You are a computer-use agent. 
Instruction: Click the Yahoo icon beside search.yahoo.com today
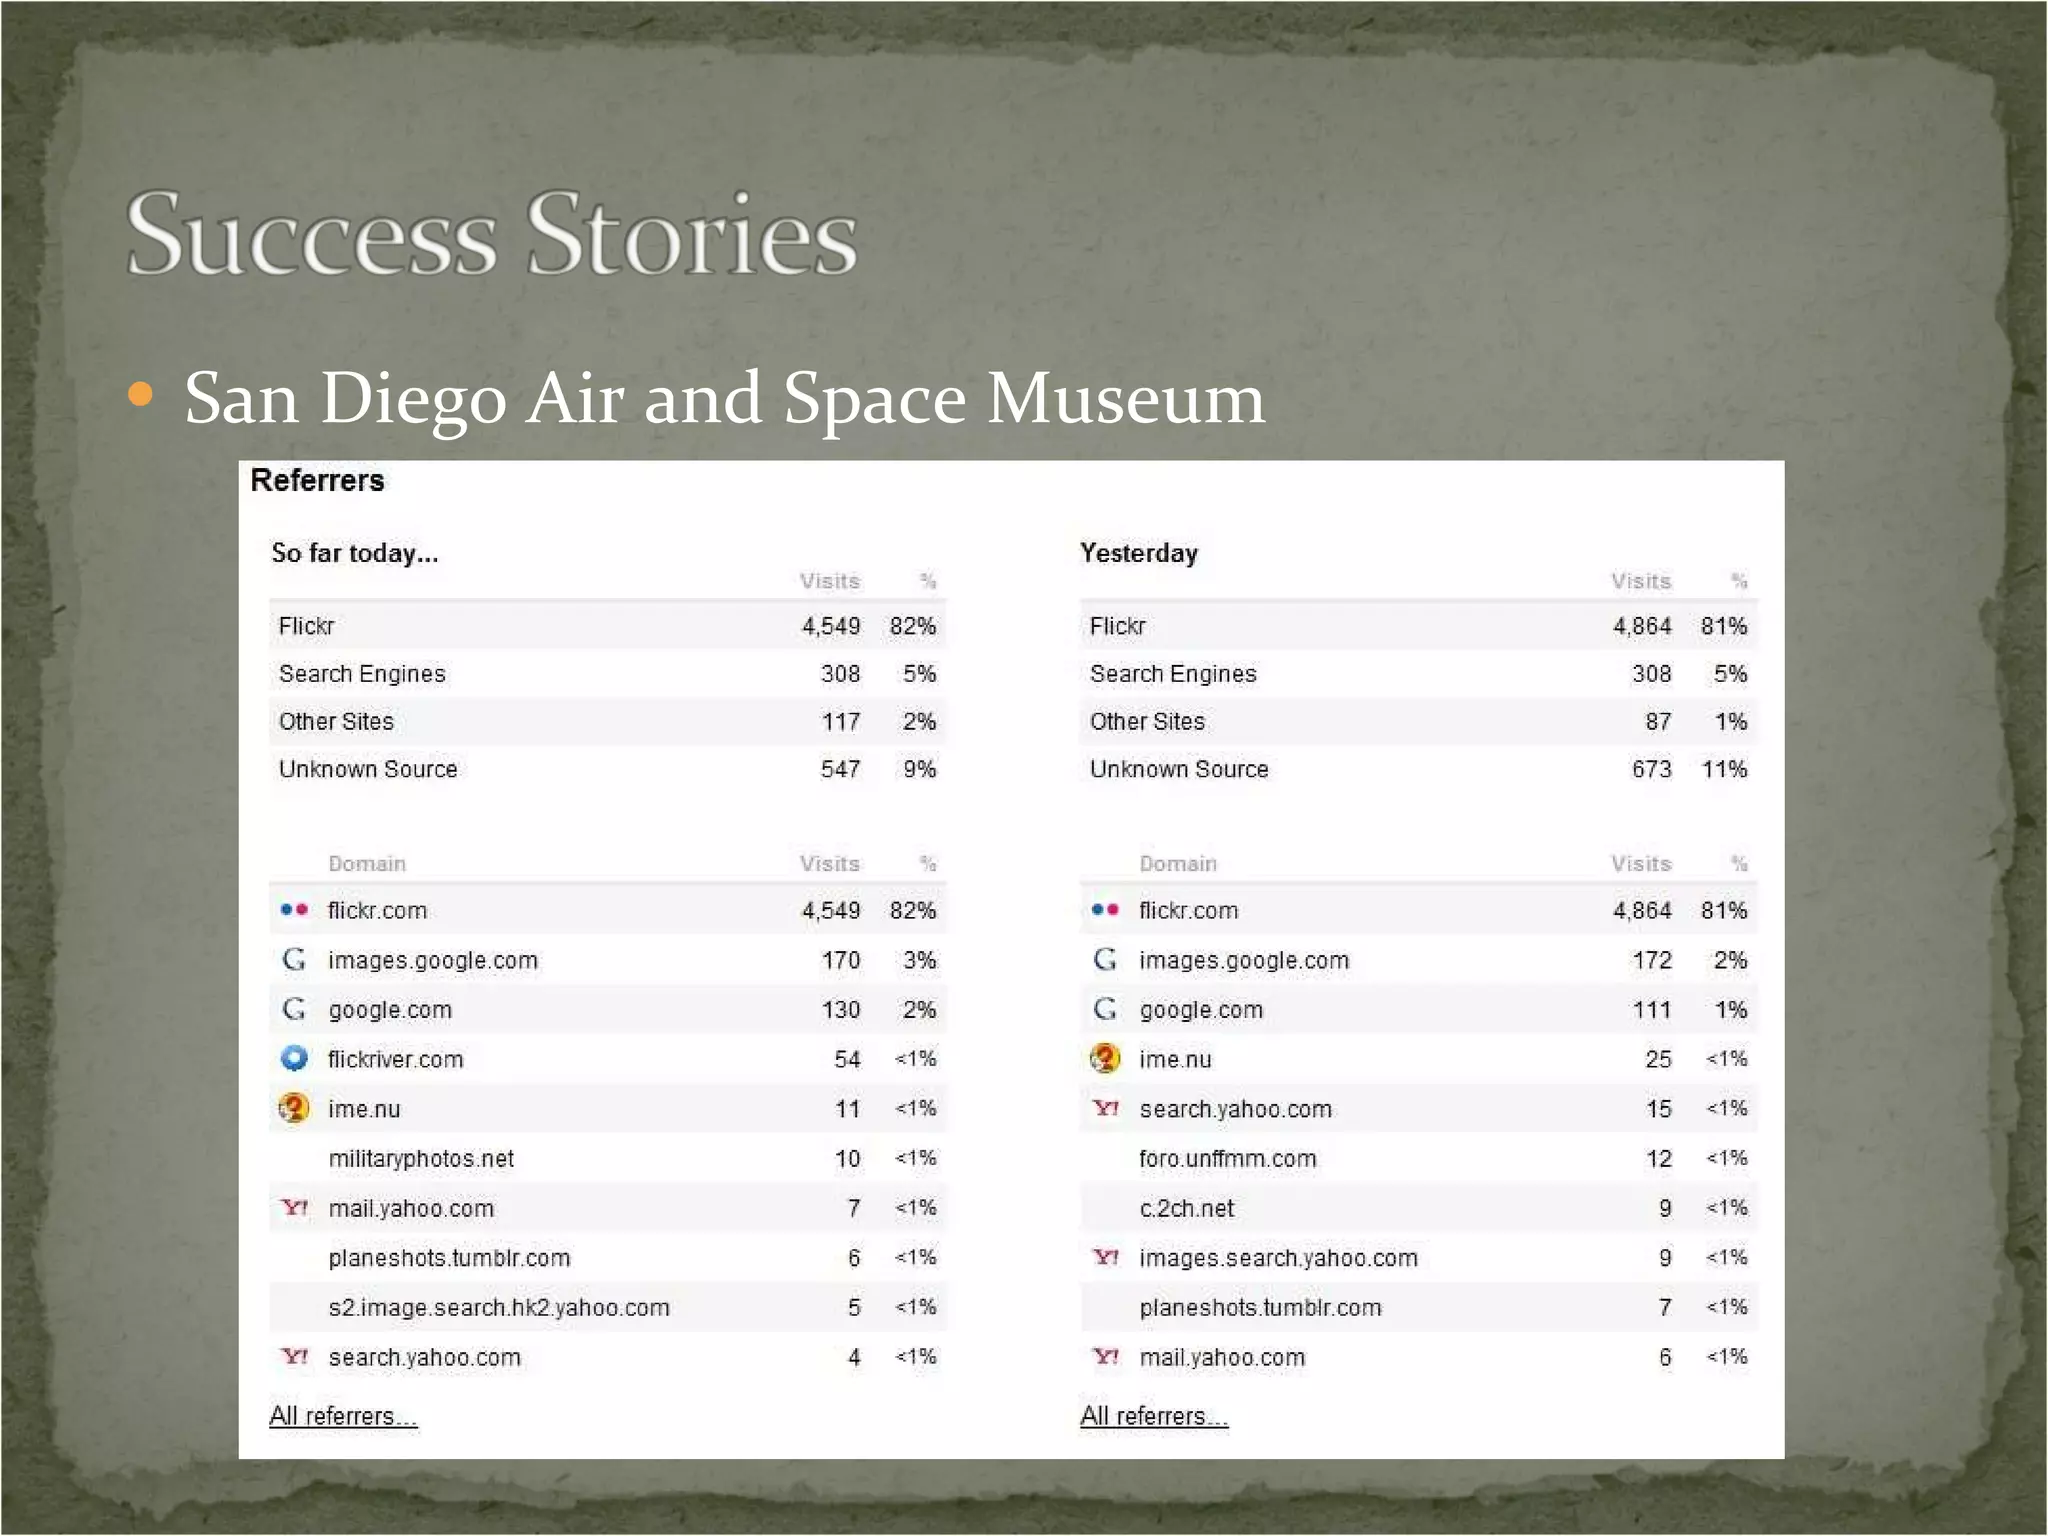point(294,1356)
